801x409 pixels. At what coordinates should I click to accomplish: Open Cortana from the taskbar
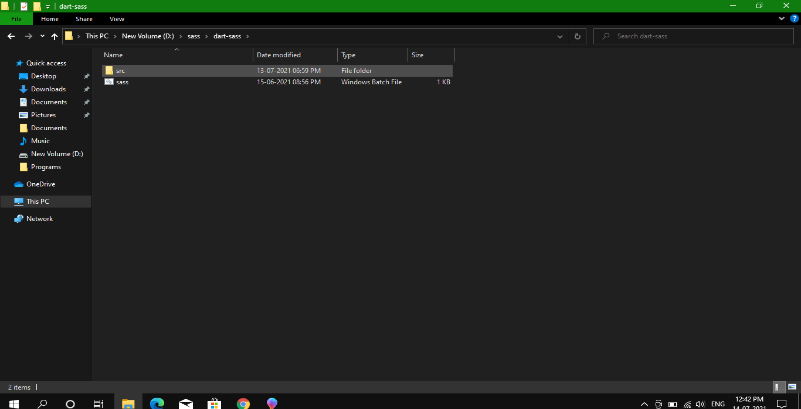coord(70,403)
